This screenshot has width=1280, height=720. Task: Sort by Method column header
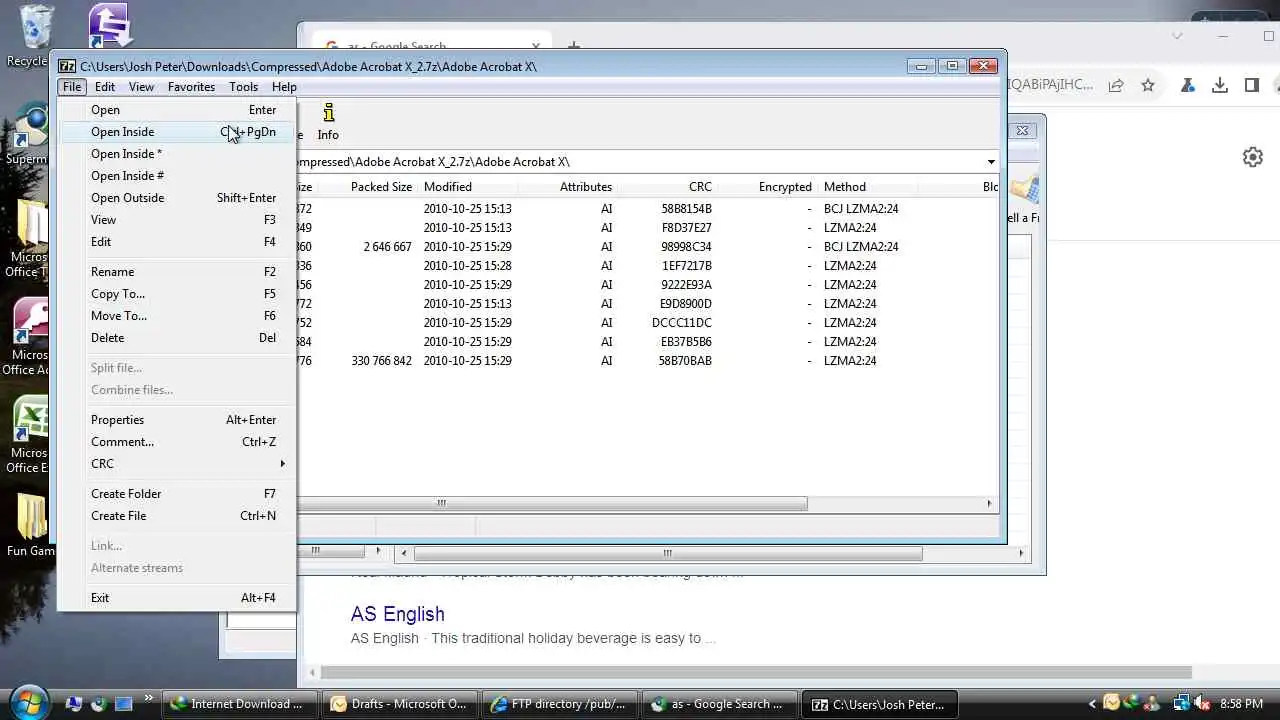click(868, 187)
